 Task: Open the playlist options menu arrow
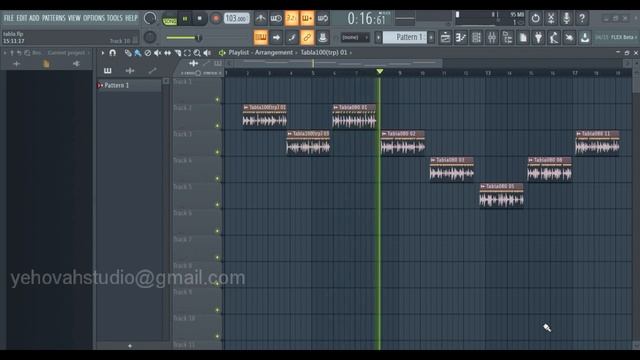(102, 53)
